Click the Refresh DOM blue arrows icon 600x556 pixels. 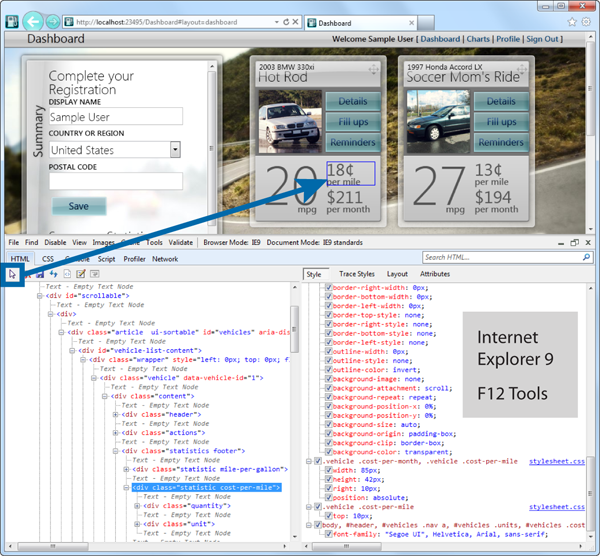coord(54,274)
